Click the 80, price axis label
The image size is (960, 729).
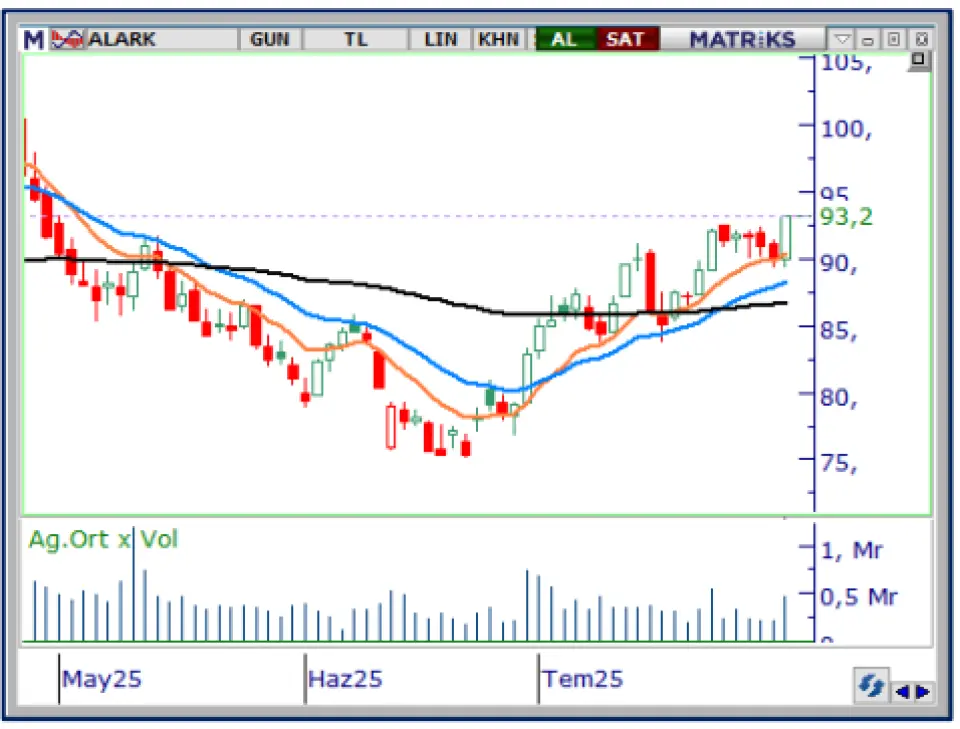tap(839, 398)
